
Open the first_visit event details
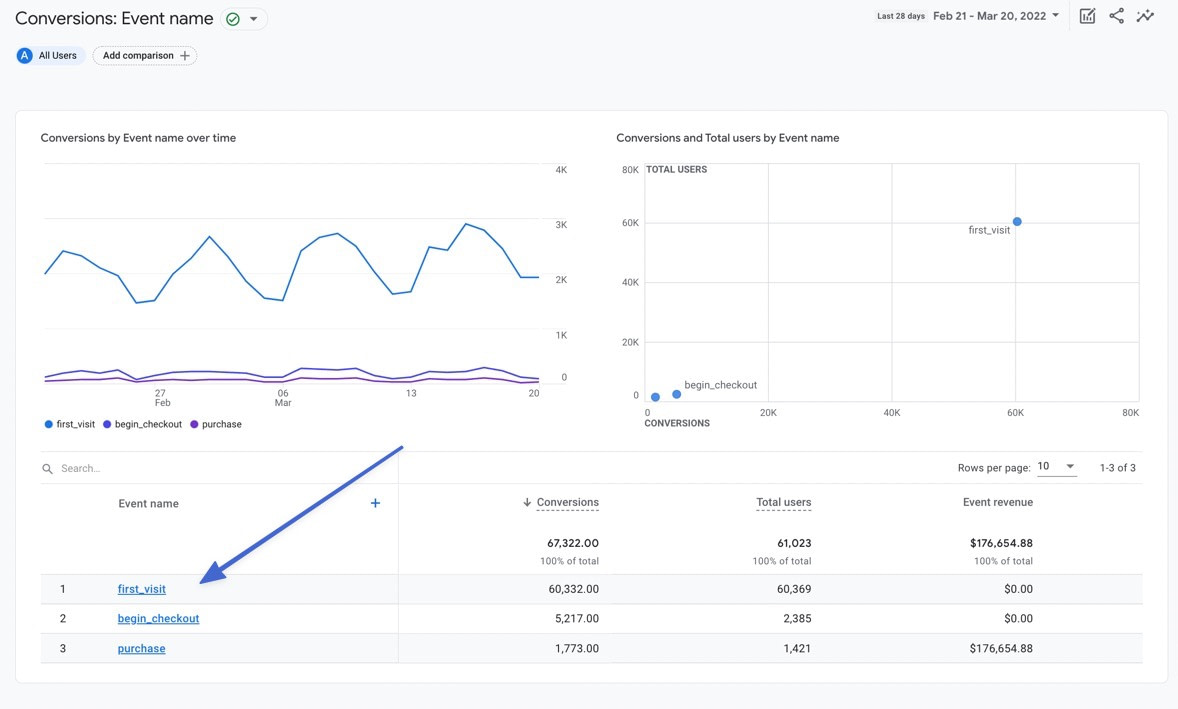click(x=141, y=588)
